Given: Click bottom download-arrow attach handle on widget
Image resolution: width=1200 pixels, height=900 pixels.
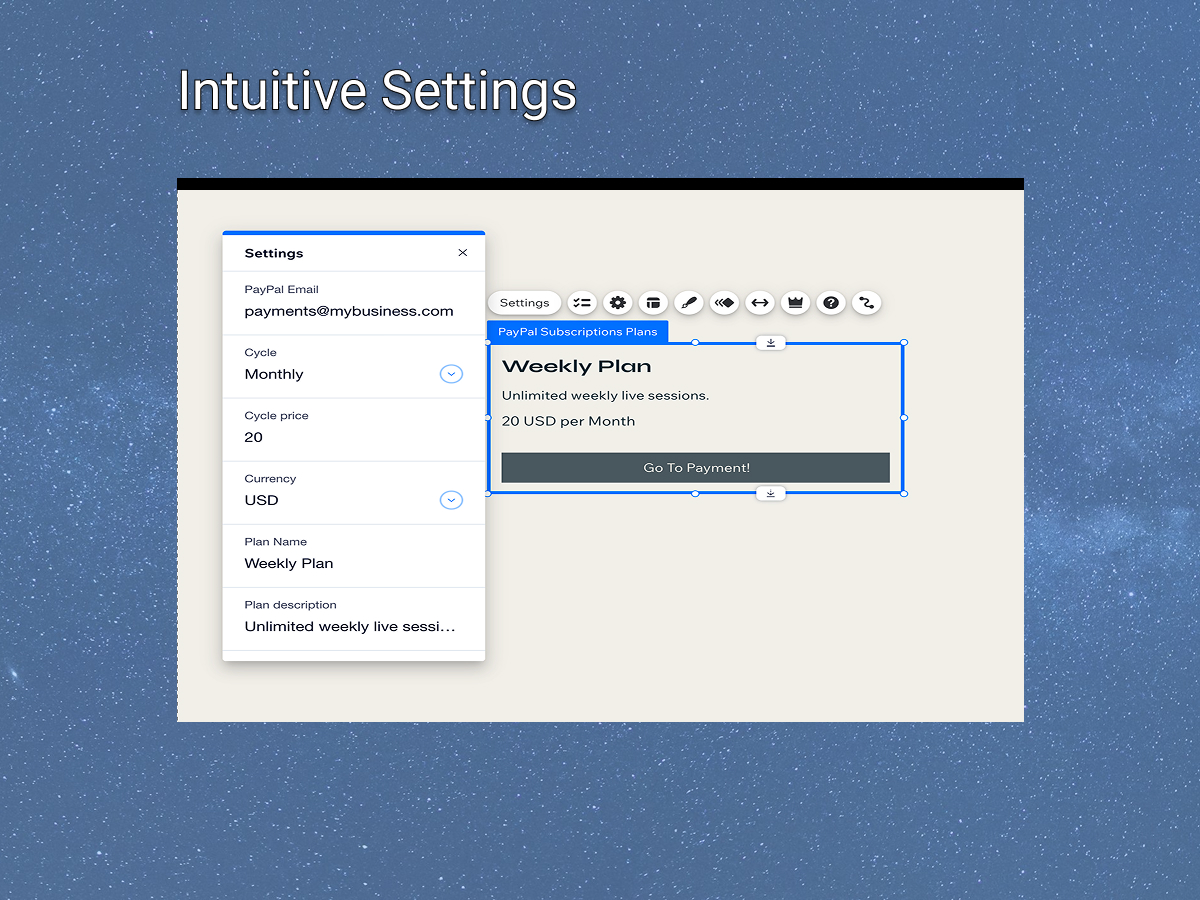Looking at the screenshot, I should click(x=771, y=493).
